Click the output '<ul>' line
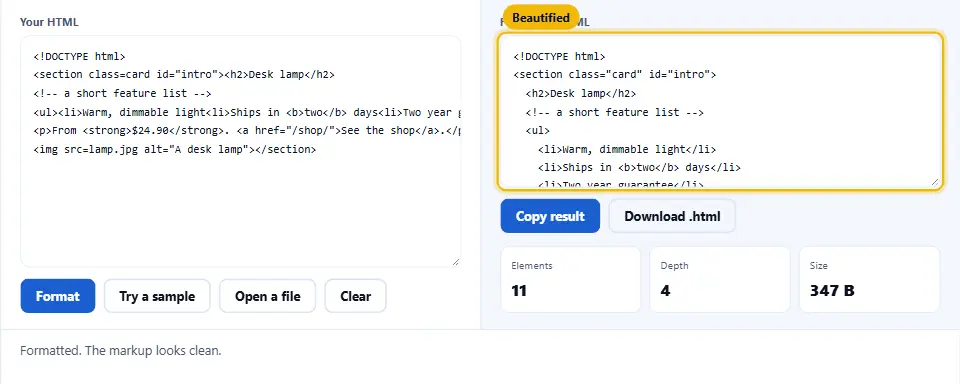 click(x=538, y=130)
